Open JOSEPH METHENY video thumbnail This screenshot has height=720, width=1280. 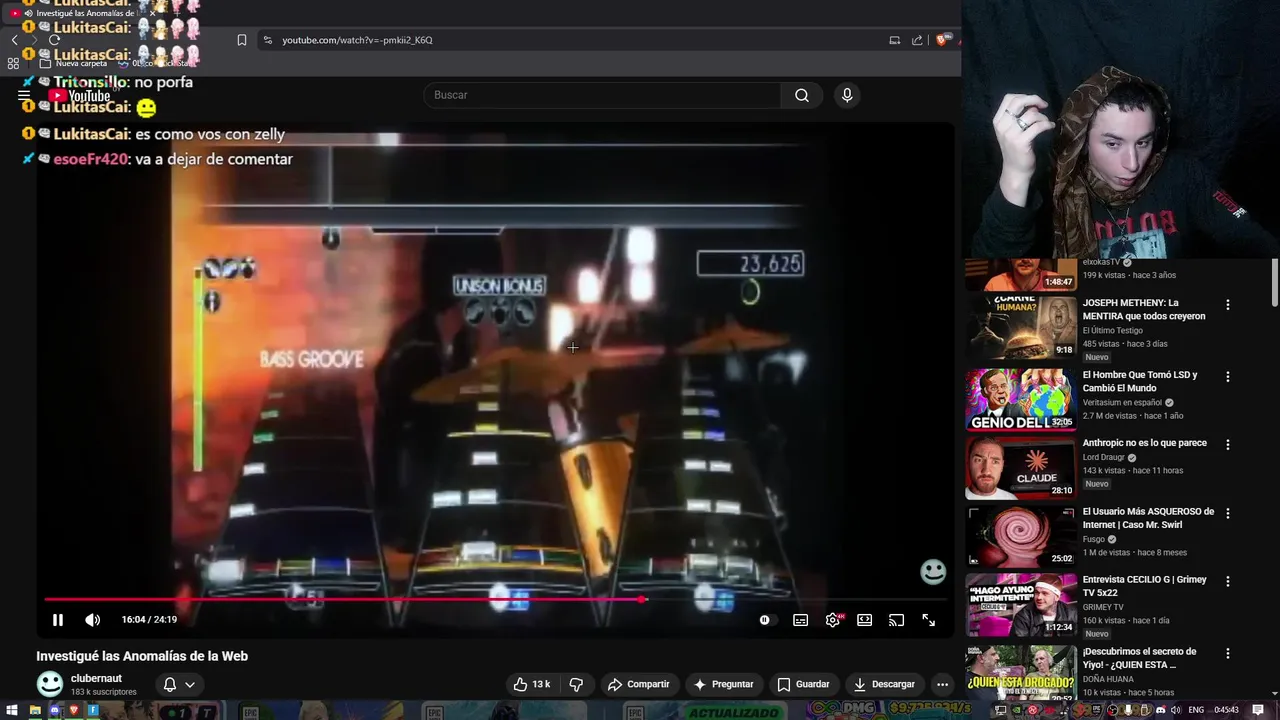click(1020, 327)
